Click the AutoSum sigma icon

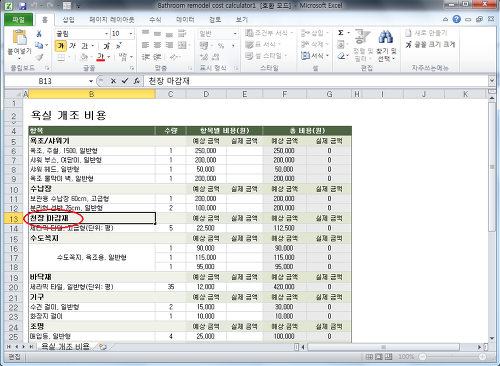tap(341, 33)
